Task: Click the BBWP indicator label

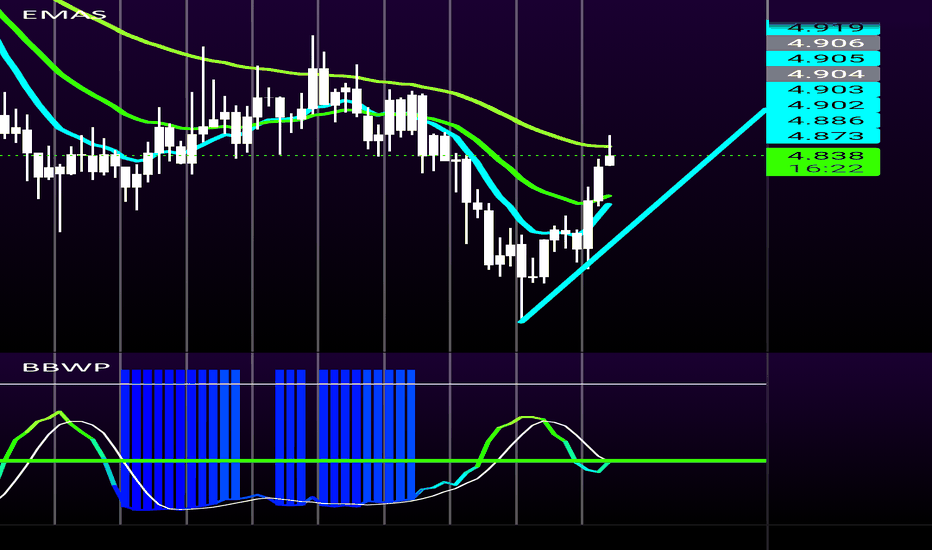Action: [x=67, y=367]
